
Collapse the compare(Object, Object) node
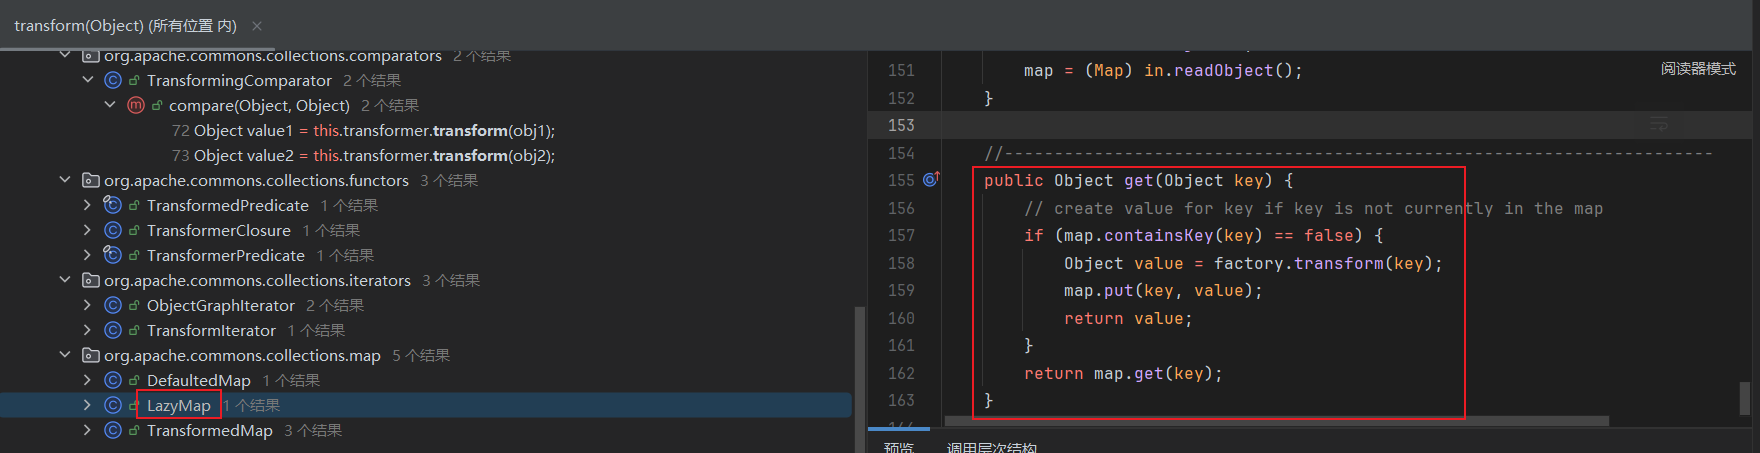click(x=109, y=105)
